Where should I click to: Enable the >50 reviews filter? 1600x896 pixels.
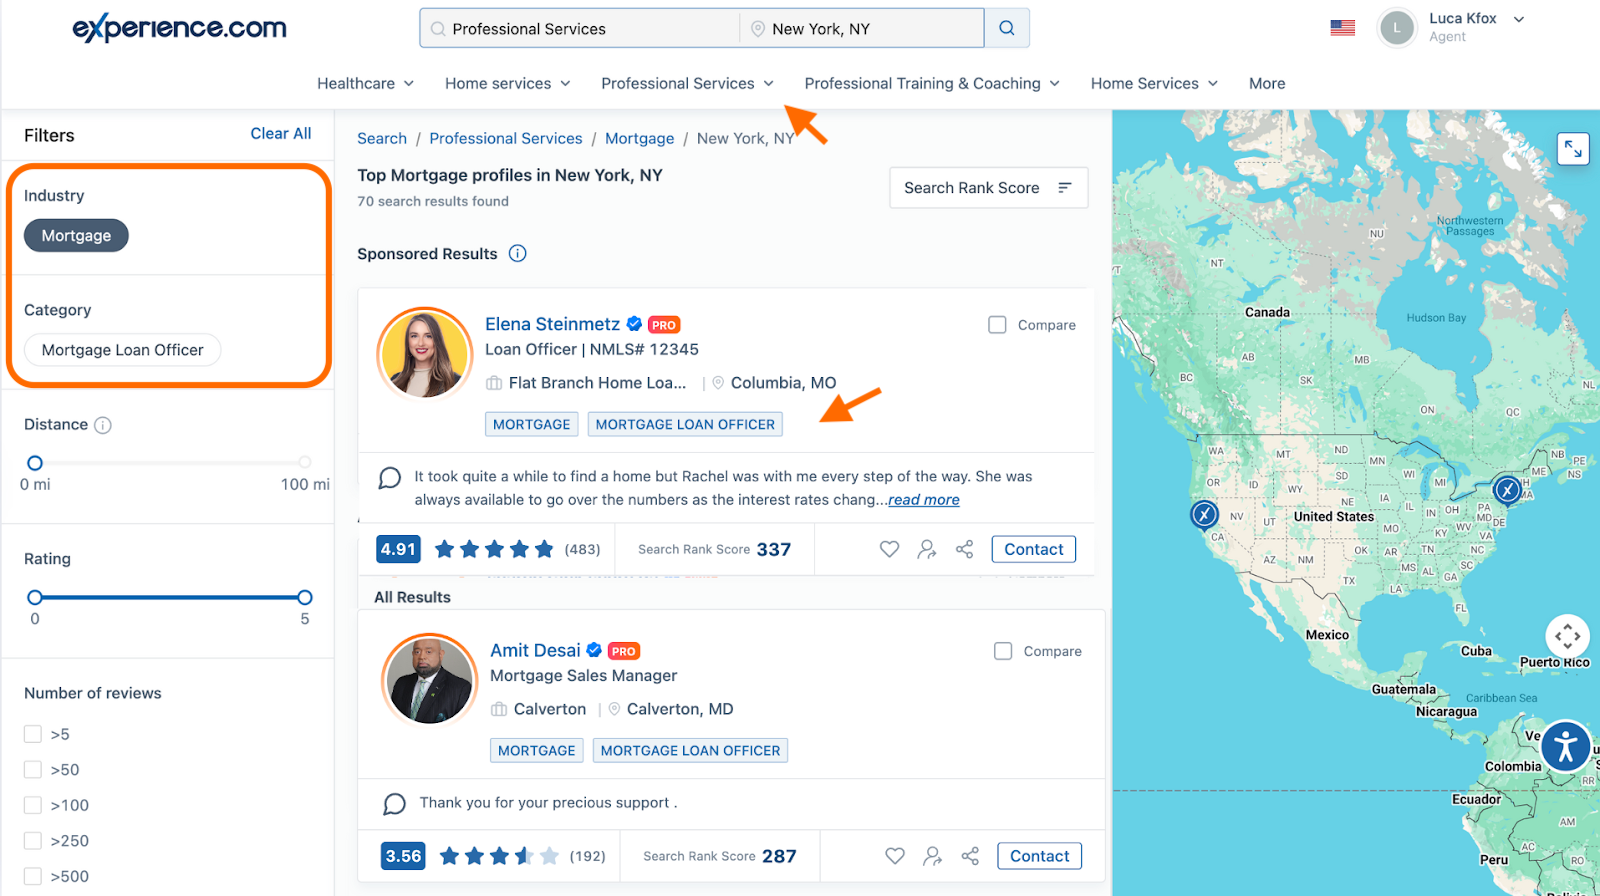pyautogui.click(x=33, y=770)
